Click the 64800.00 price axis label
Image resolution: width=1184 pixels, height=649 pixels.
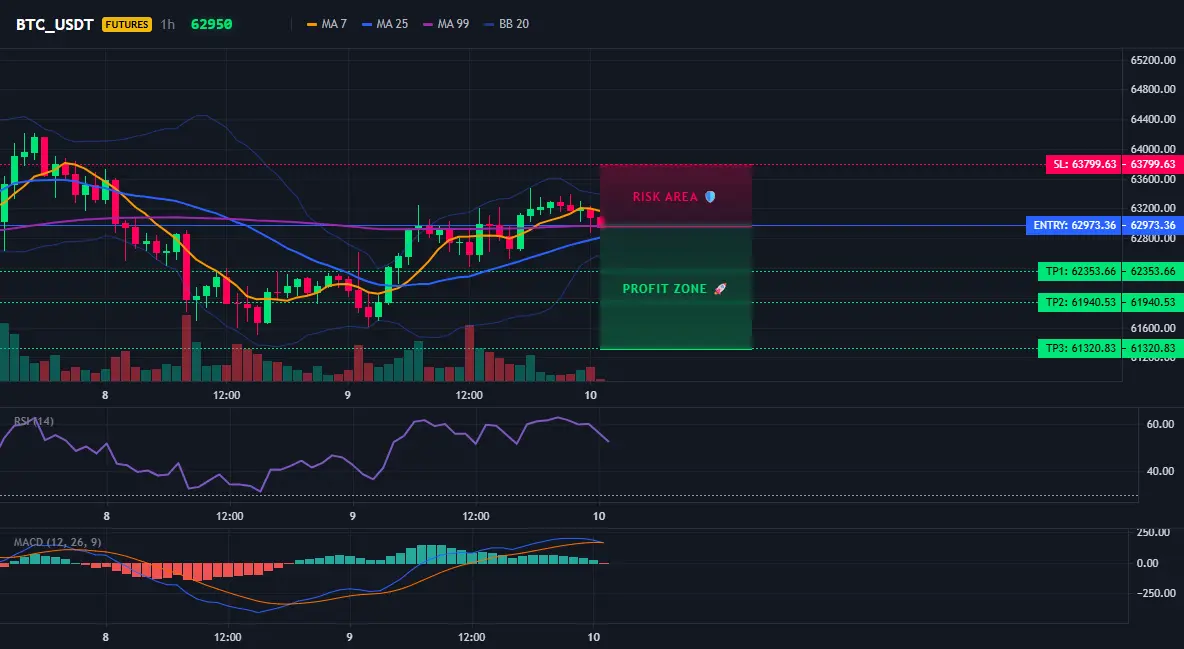tap(1153, 89)
